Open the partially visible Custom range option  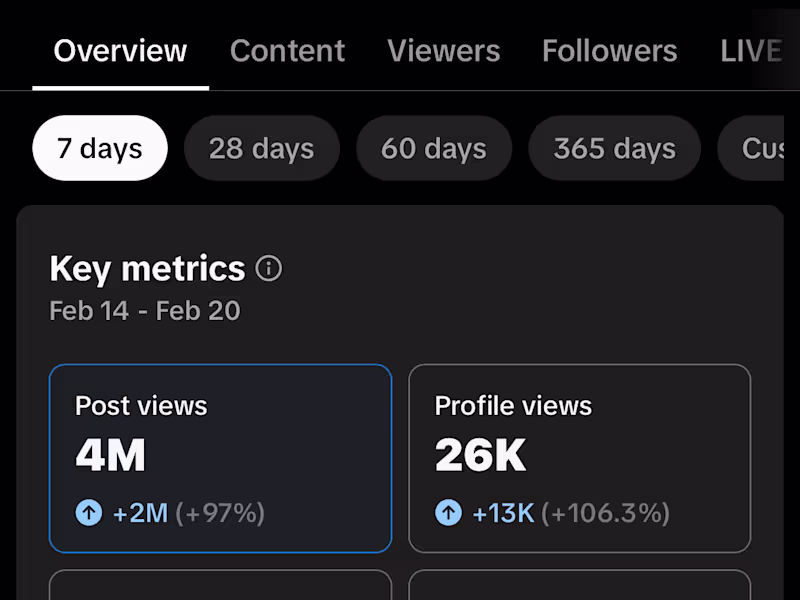point(760,149)
